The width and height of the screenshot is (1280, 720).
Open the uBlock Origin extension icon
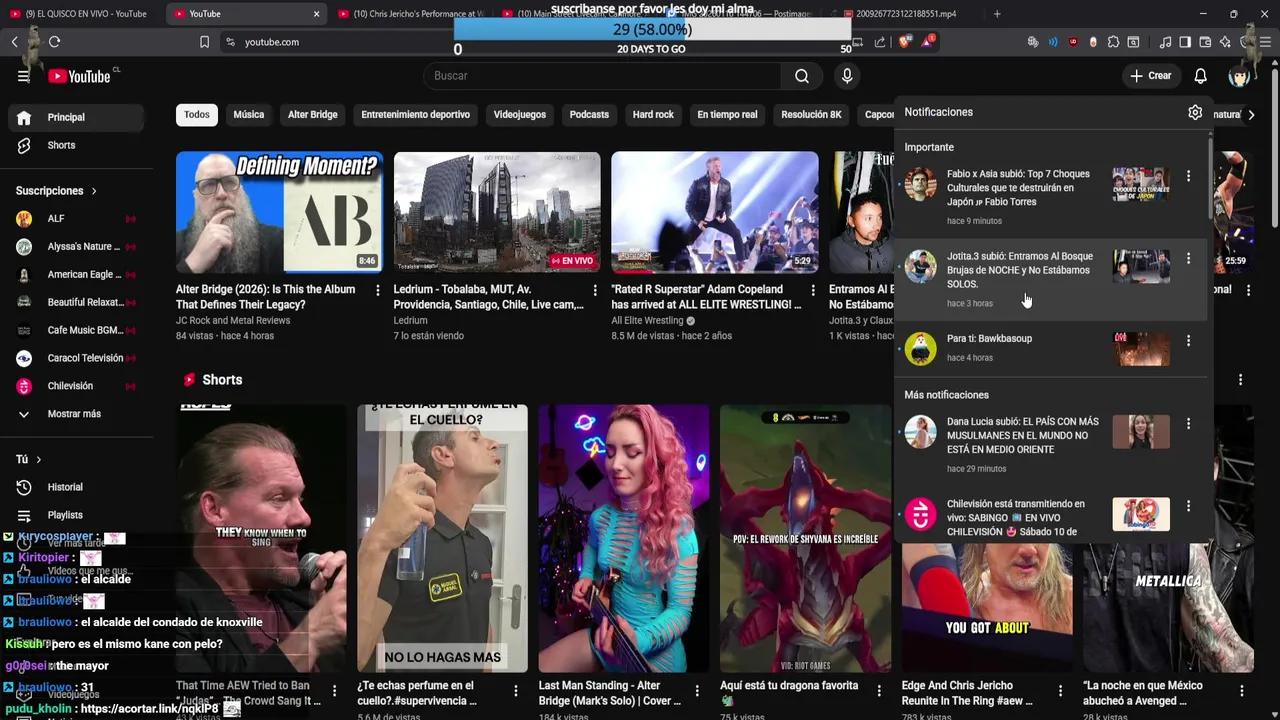1073,42
